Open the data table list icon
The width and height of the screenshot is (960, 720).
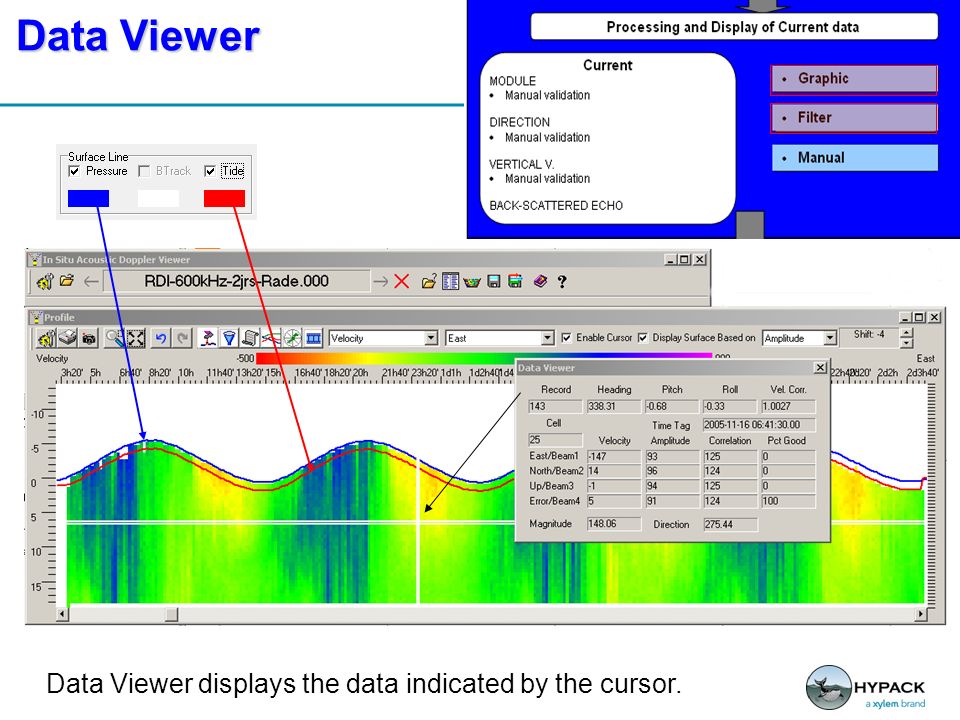(450, 282)
